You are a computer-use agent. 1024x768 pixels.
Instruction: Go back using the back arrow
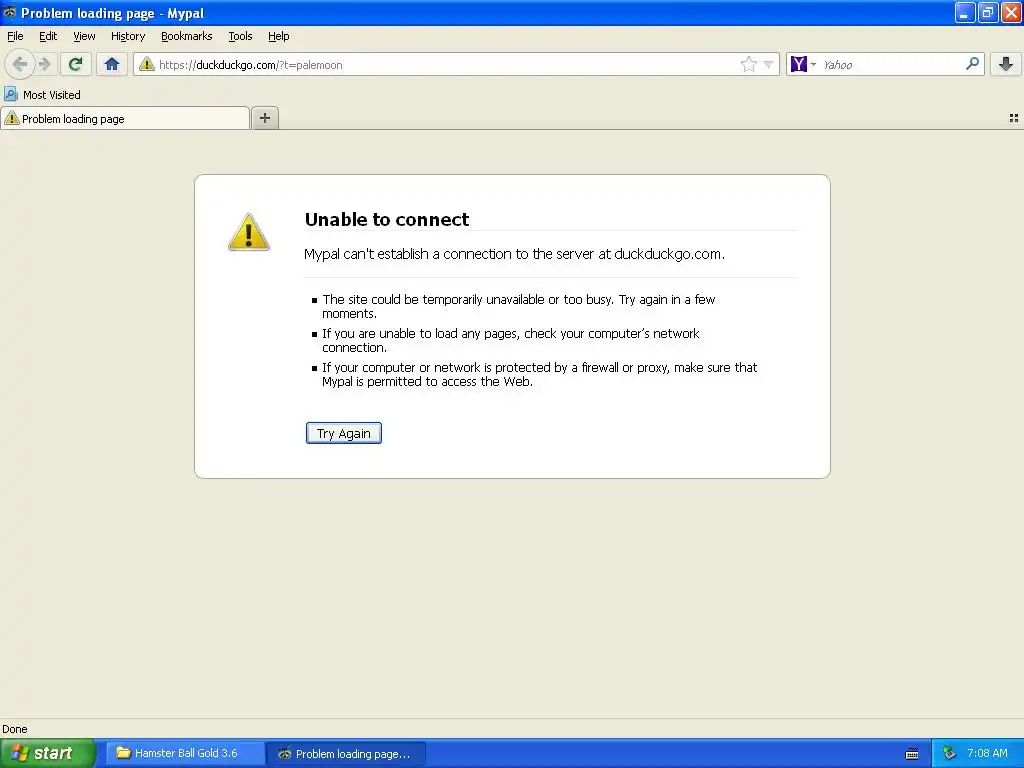point(20,64)
